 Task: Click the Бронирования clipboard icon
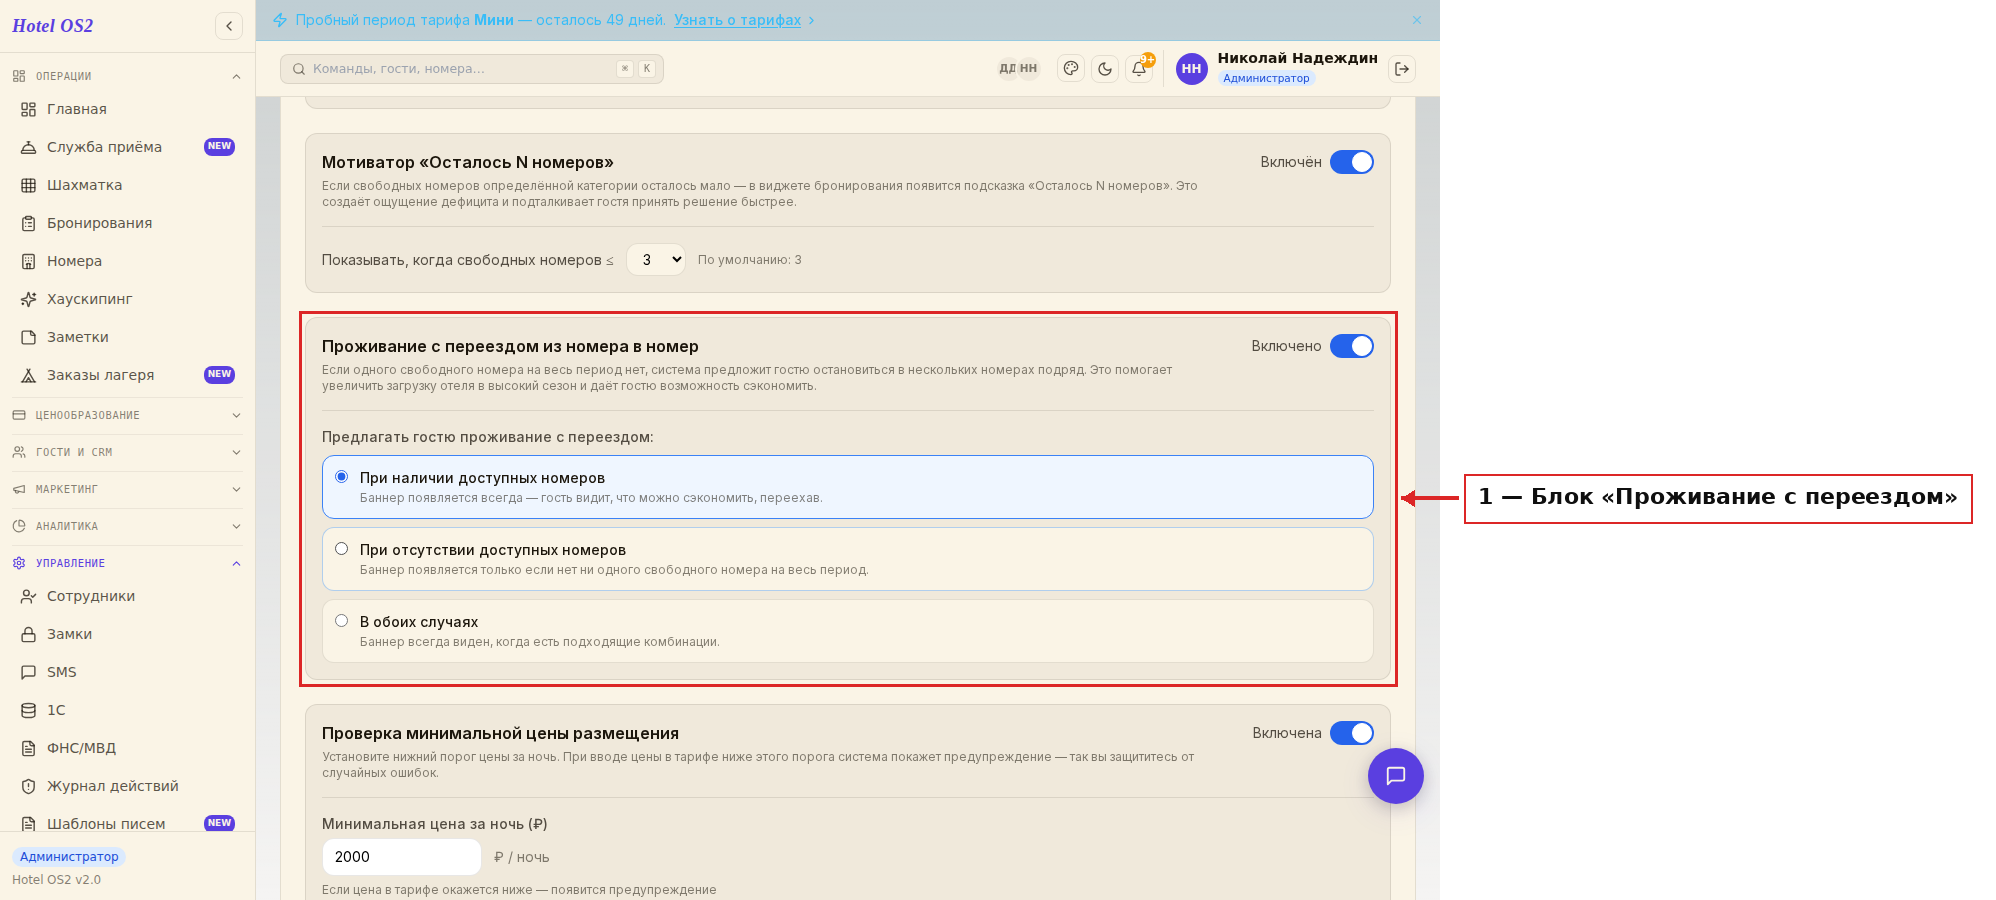click(28, 223)
